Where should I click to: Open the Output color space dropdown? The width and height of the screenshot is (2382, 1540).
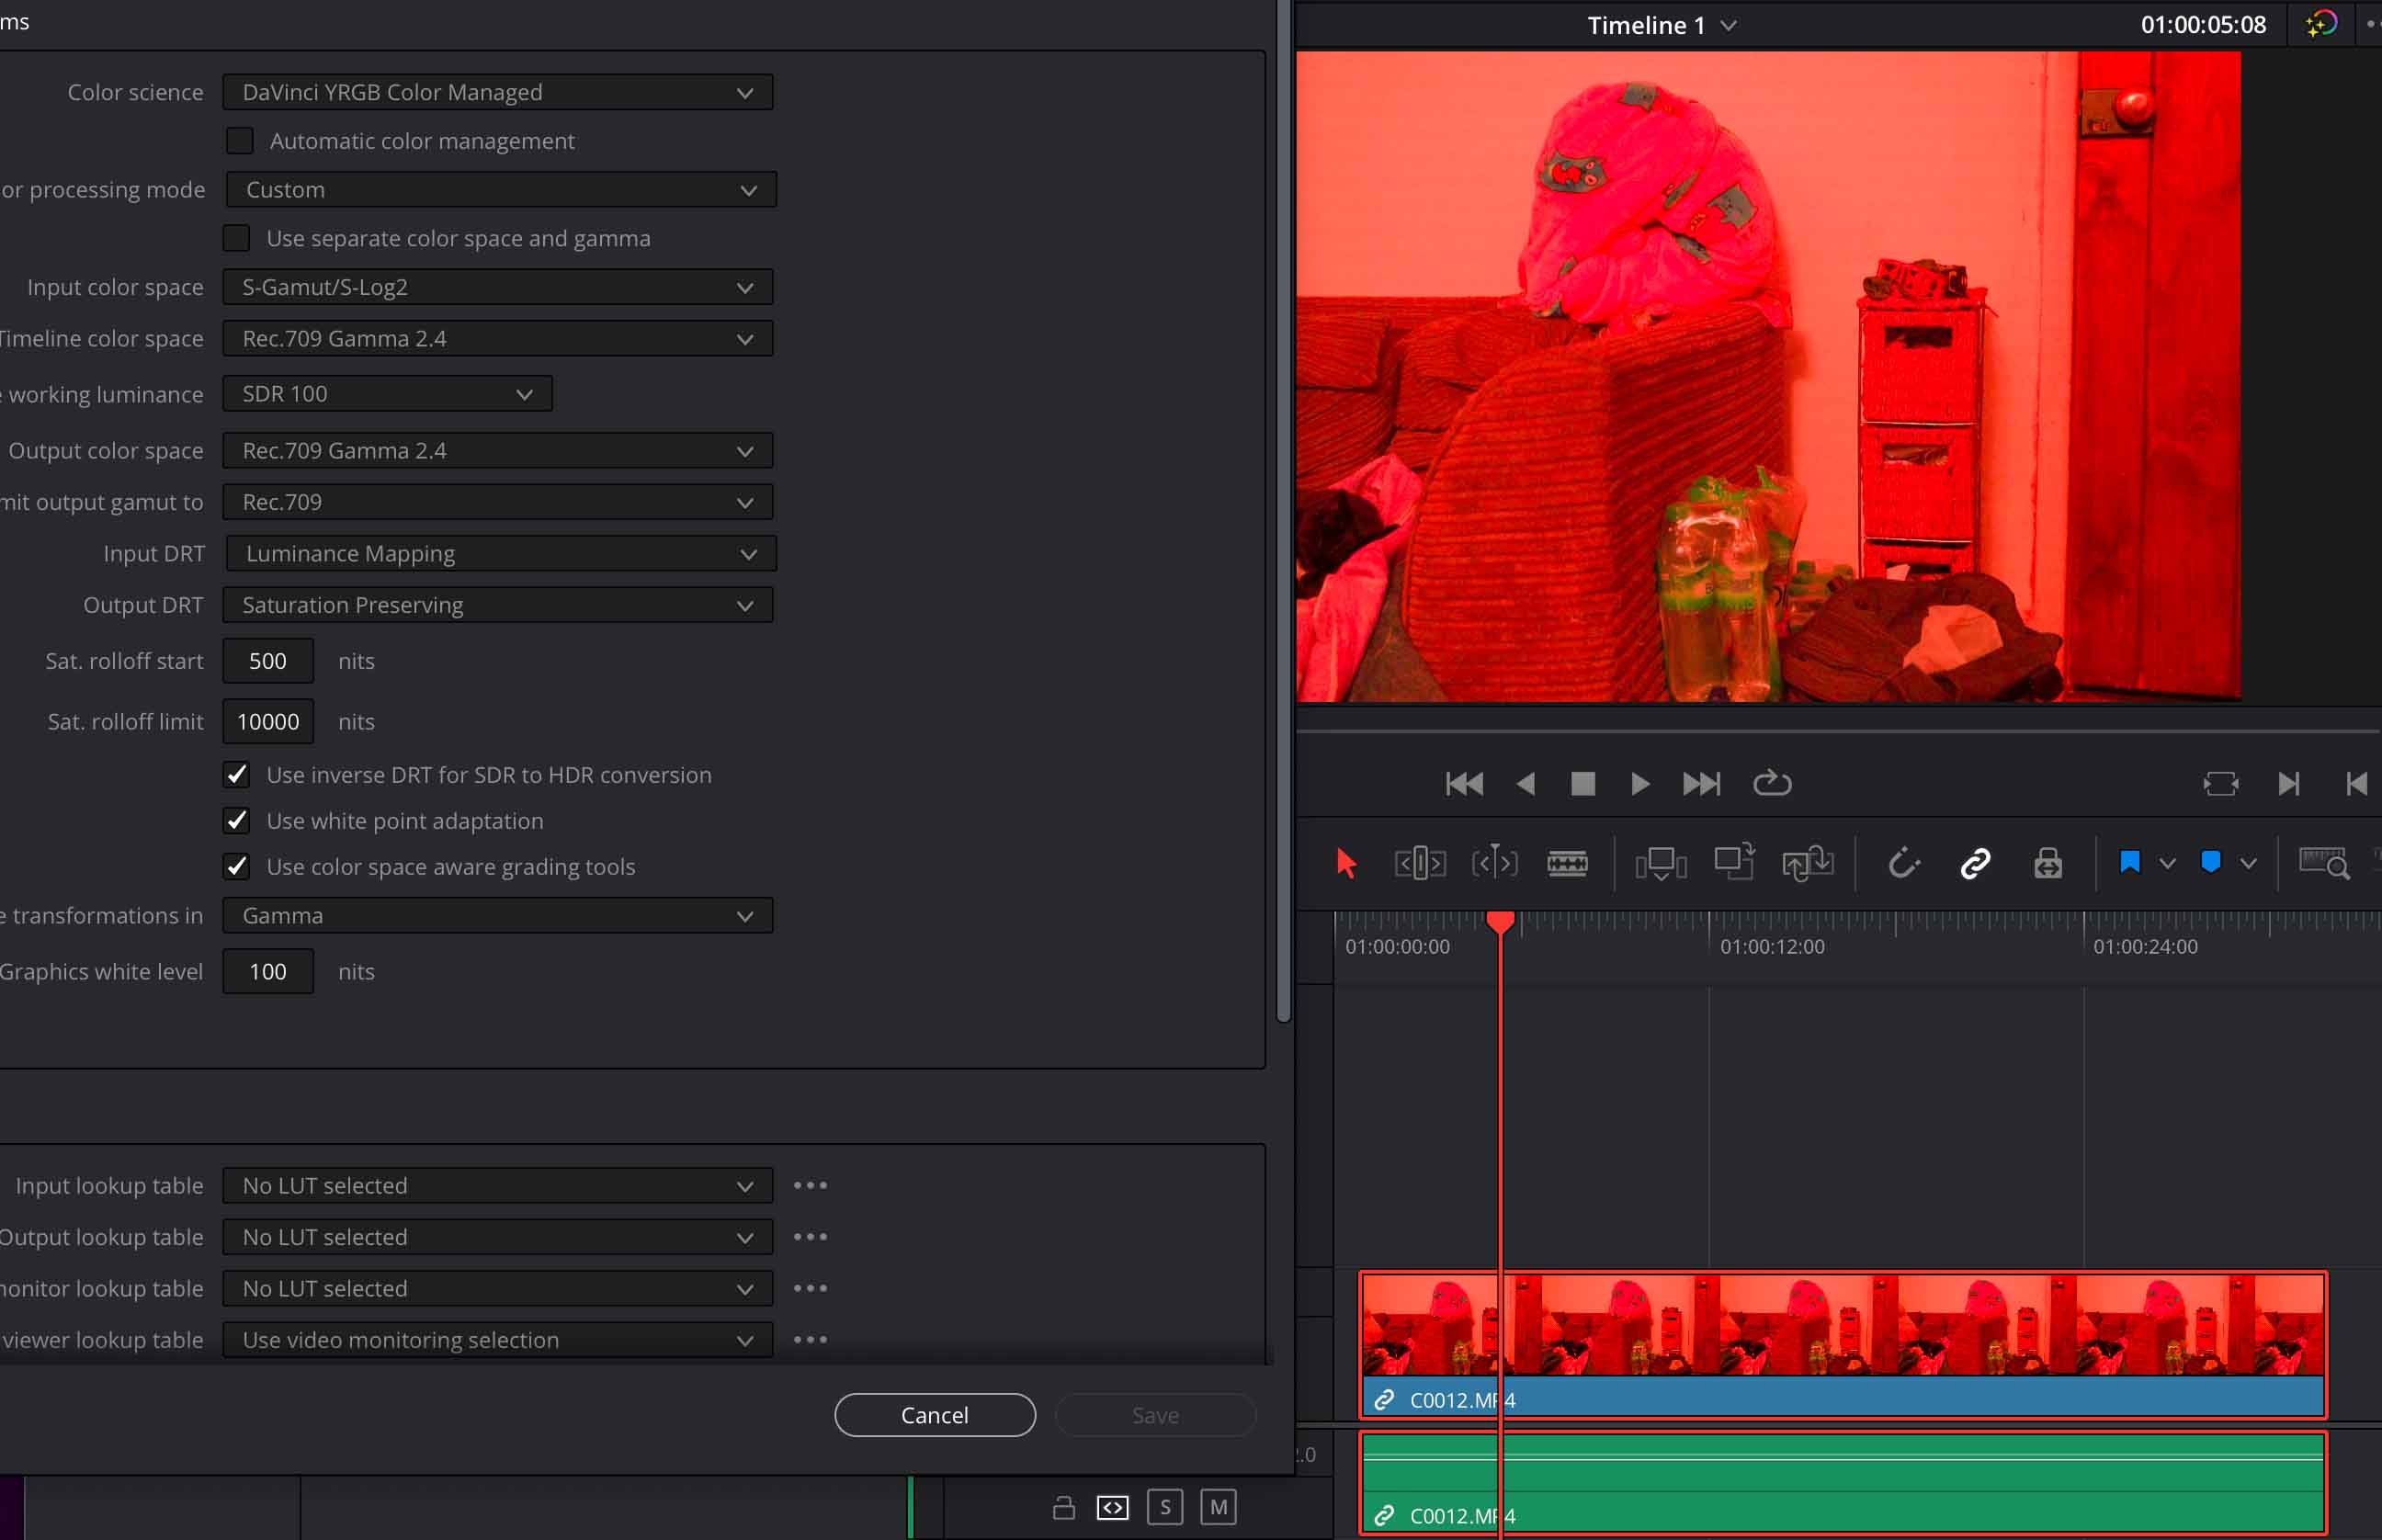click(497, 451)
